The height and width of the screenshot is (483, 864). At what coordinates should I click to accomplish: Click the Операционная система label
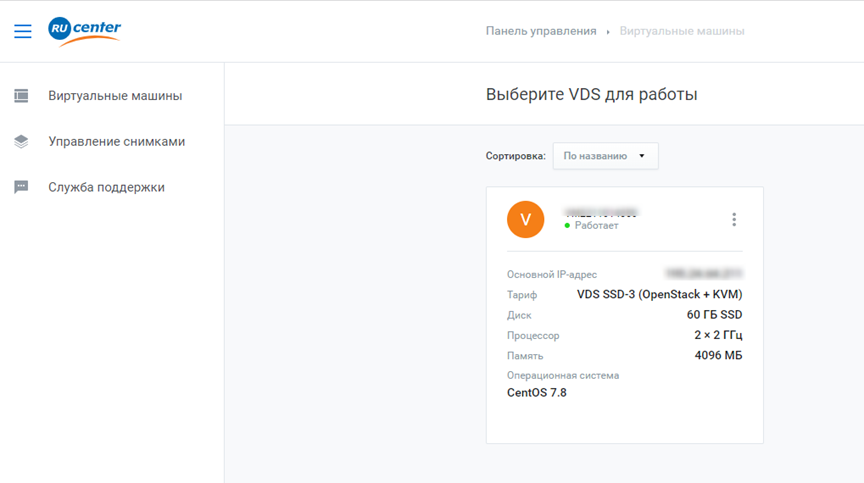563,375
